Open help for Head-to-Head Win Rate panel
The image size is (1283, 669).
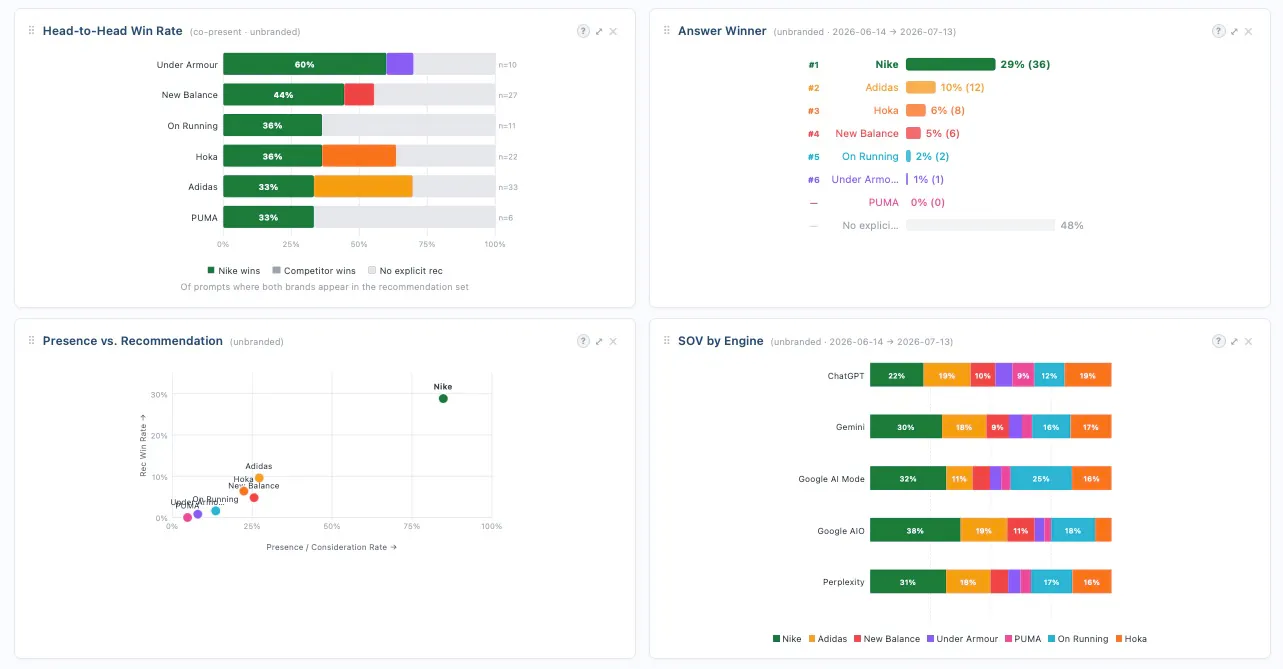[583, 31]
